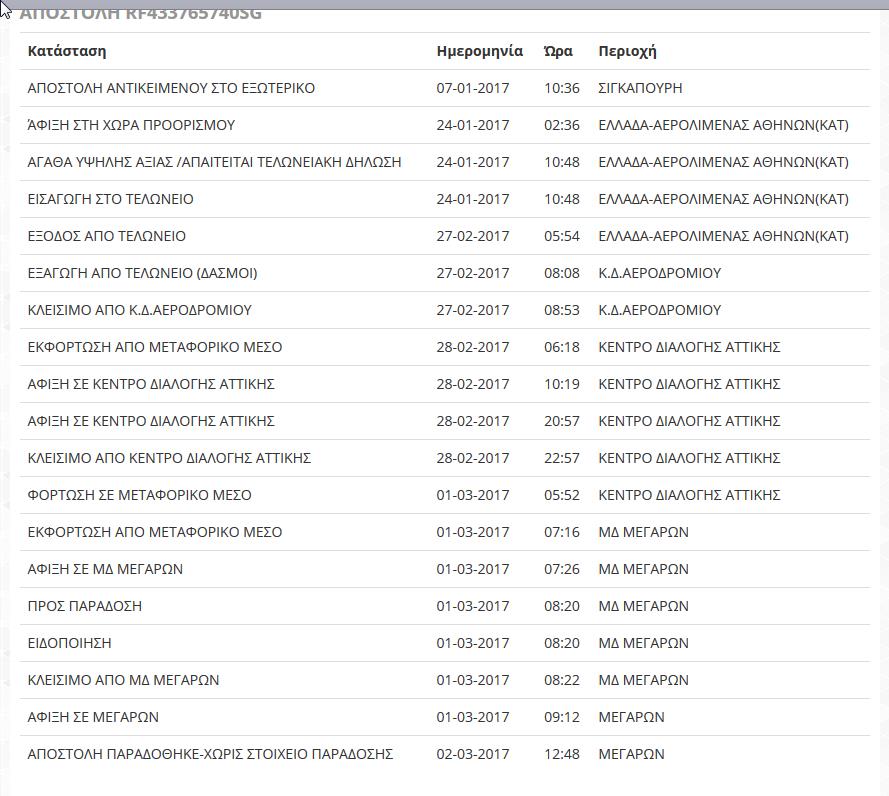The height and width of the screenshot is (796, 889).
Task: Click the ΕΞΟΔΟΣ ΑΠΟ ΤΕΛΩΝΕΙΟ status
Action: pos(107,236)
